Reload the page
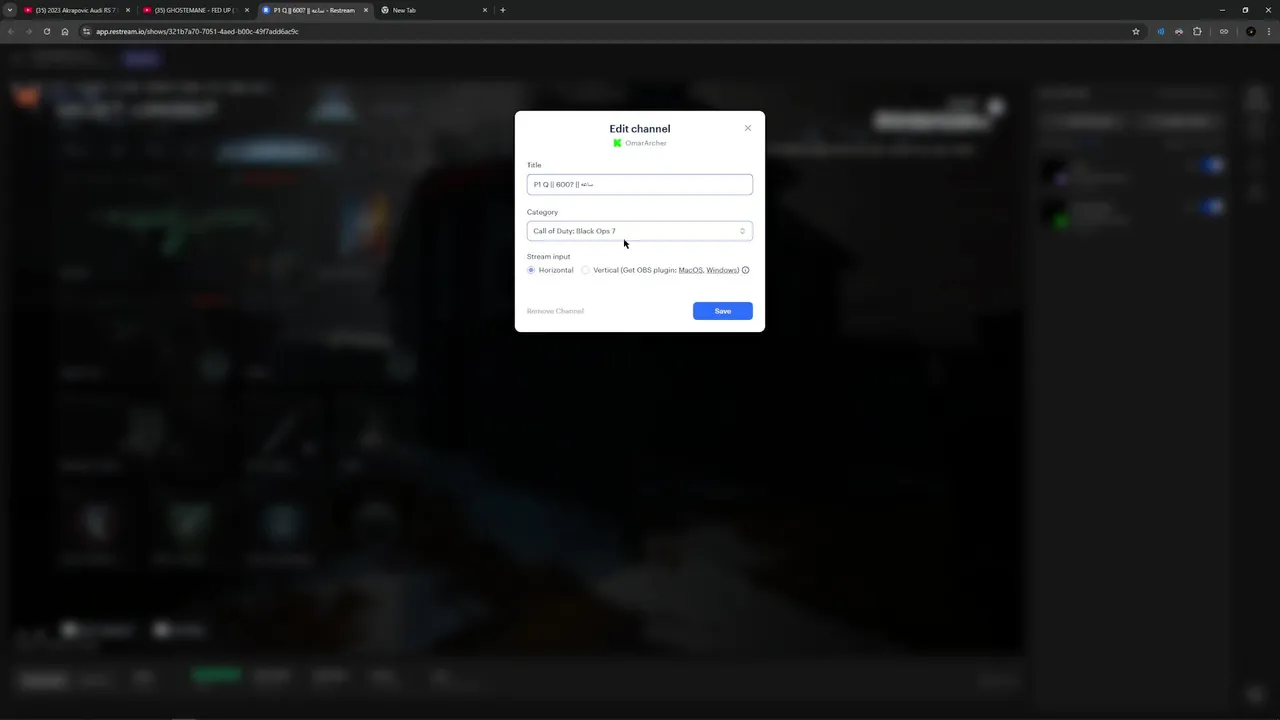The height and width of the screenshot is (720, 1280). 46,31
